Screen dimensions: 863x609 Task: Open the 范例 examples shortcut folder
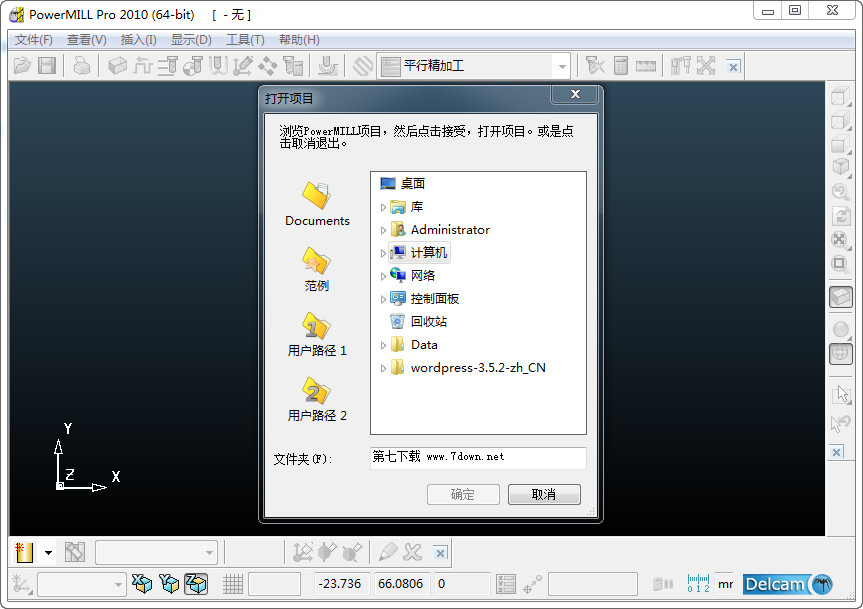pyautogui.click(x=316, y=269)
